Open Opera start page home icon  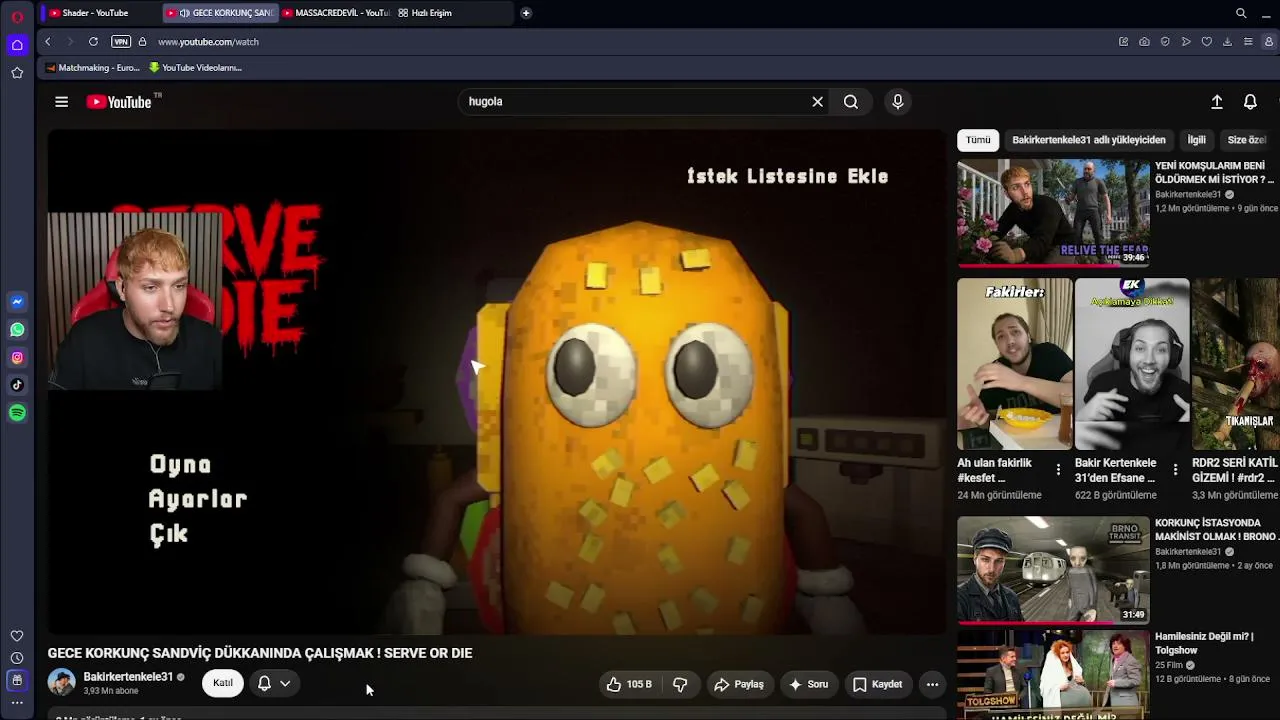pyautogui.click(x=17, y=45)
